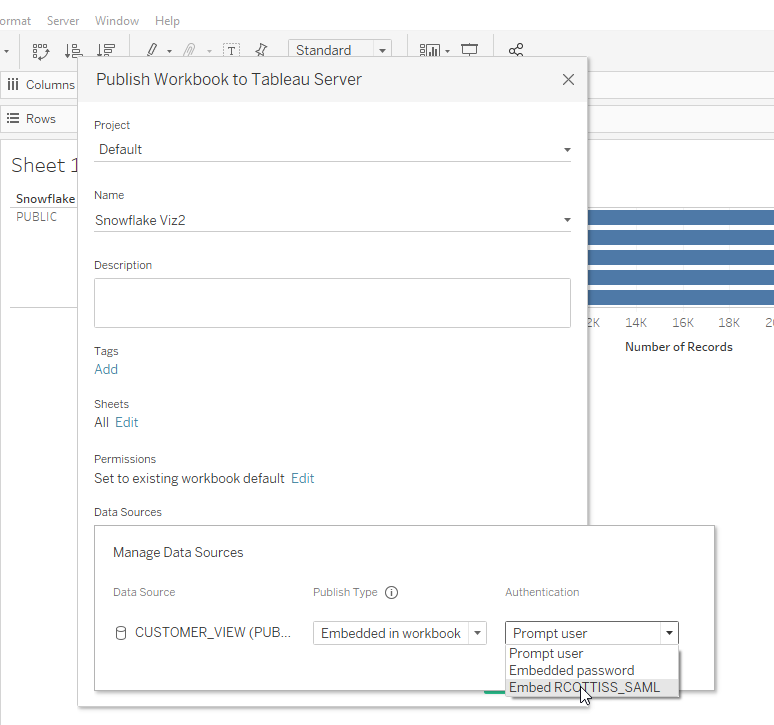Click the Name field text Snowflake Viz2

coord(140,220)
